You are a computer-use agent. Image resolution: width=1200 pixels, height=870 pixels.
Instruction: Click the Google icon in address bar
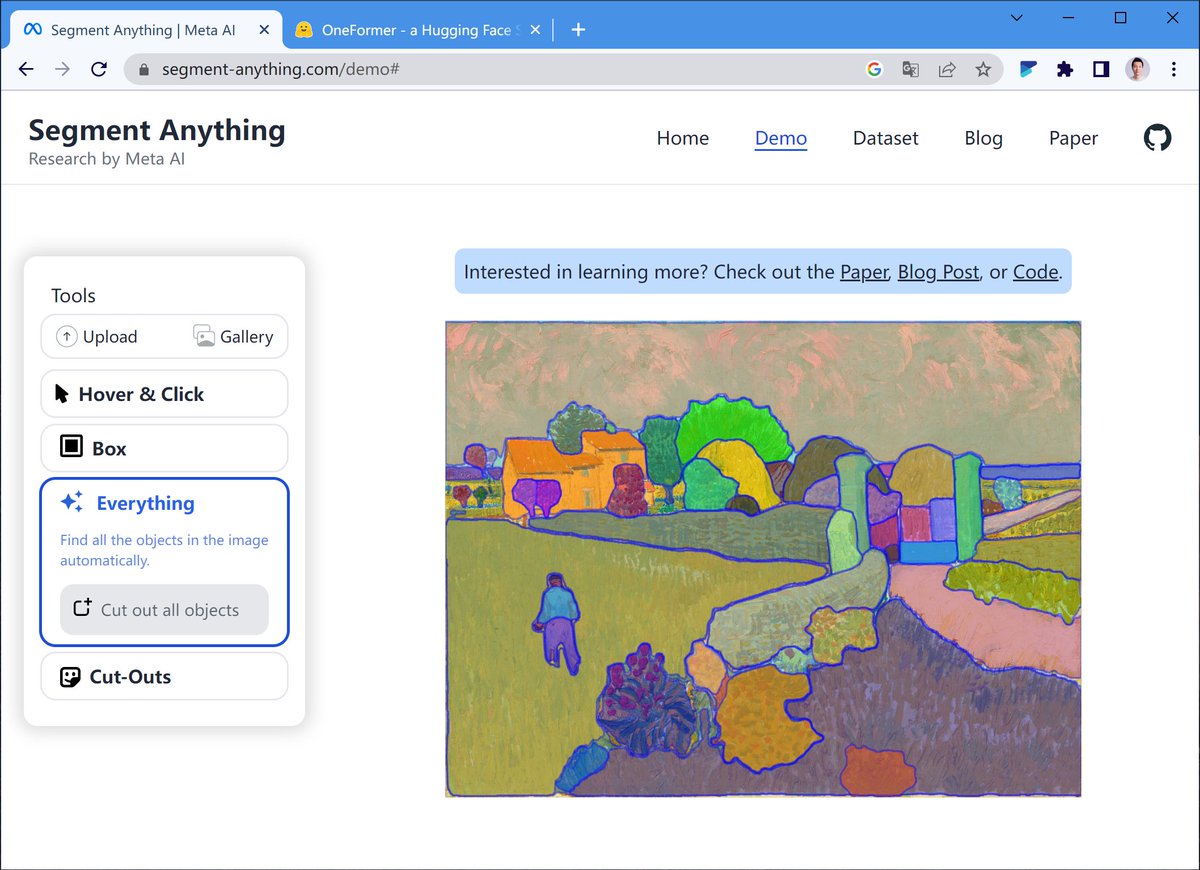click(874, 69)
